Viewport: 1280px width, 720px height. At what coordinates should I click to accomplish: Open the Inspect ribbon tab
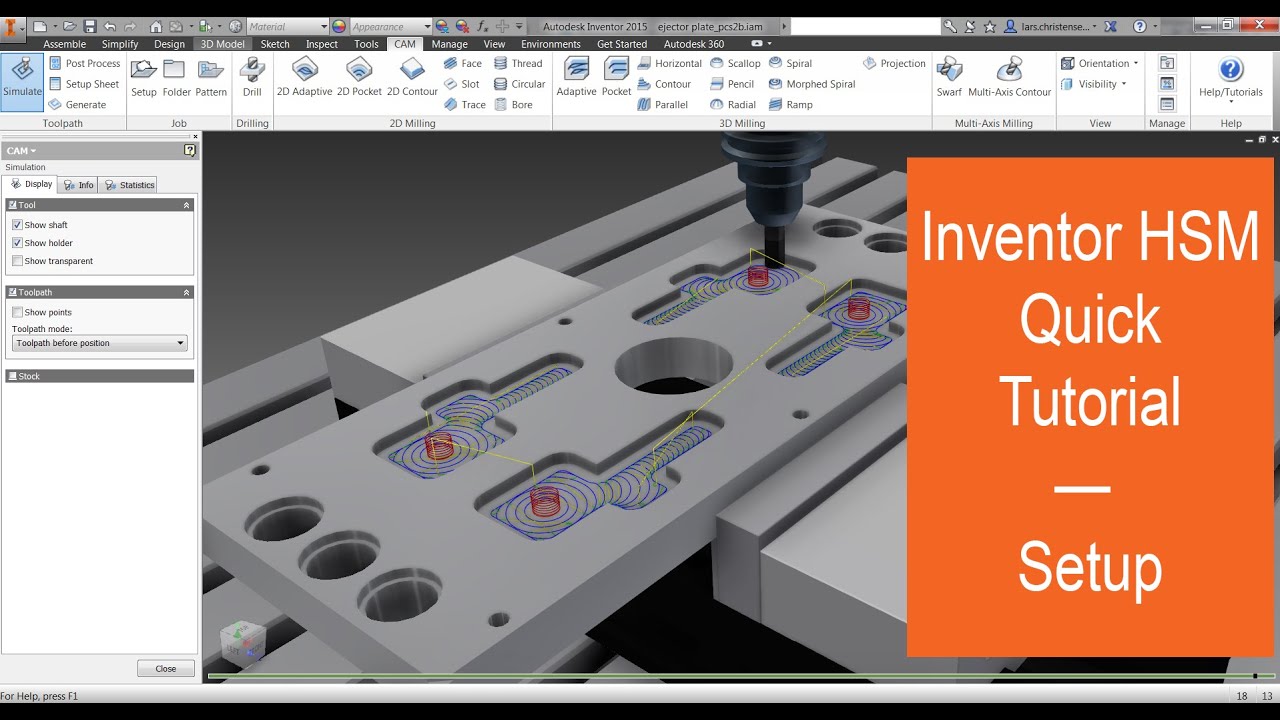coord(322,44)
